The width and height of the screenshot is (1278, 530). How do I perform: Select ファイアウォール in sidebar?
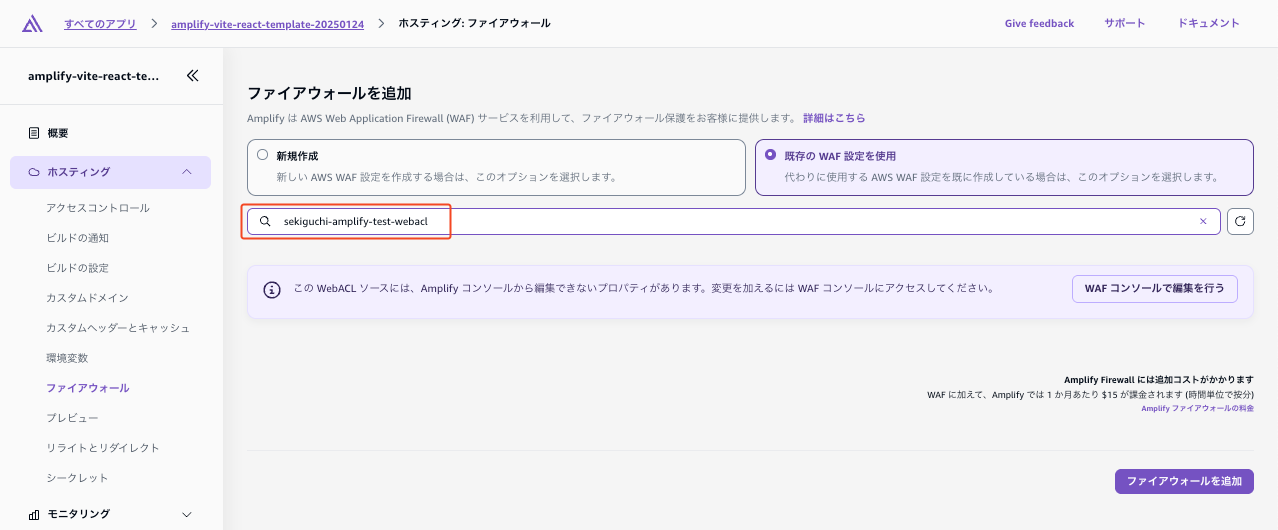pos(88,388)
